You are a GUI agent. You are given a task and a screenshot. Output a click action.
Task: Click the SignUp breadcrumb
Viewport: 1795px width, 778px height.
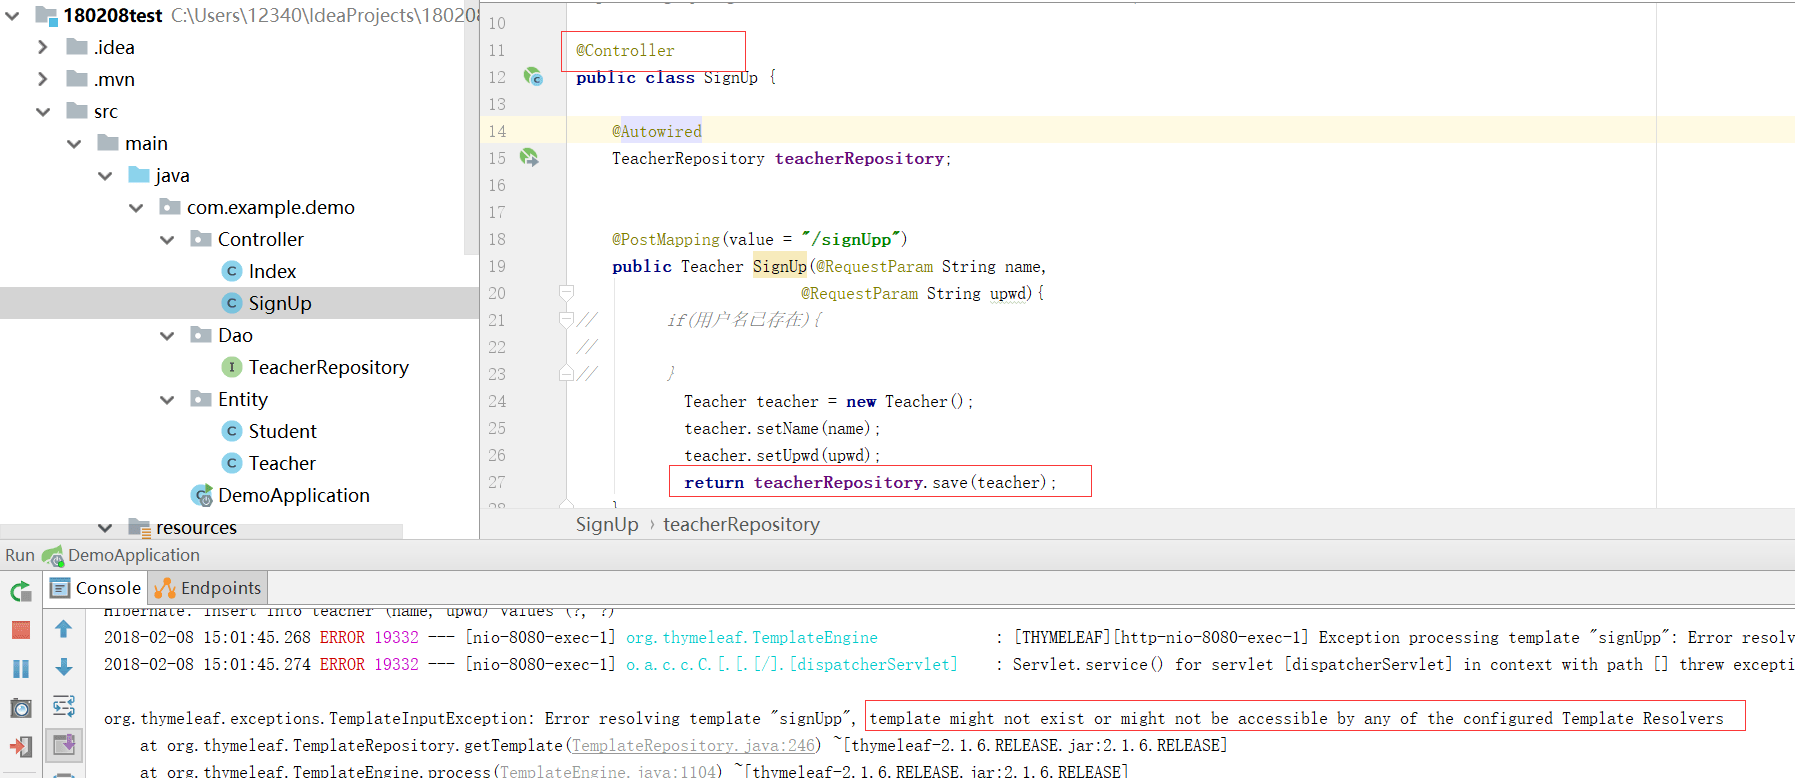click(x=607, y=524)
